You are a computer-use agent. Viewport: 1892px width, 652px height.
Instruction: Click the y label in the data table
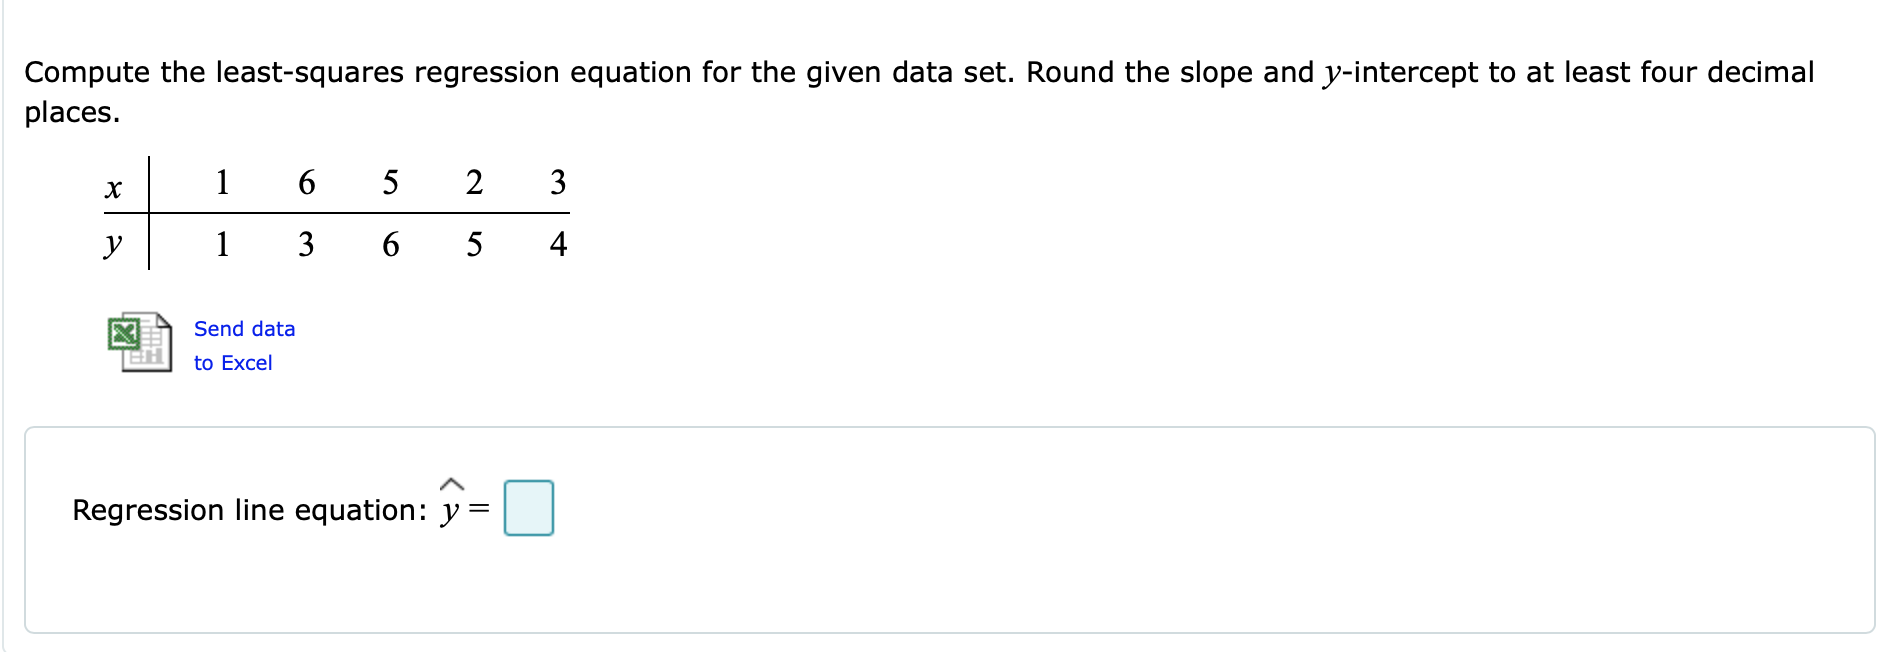112,244
